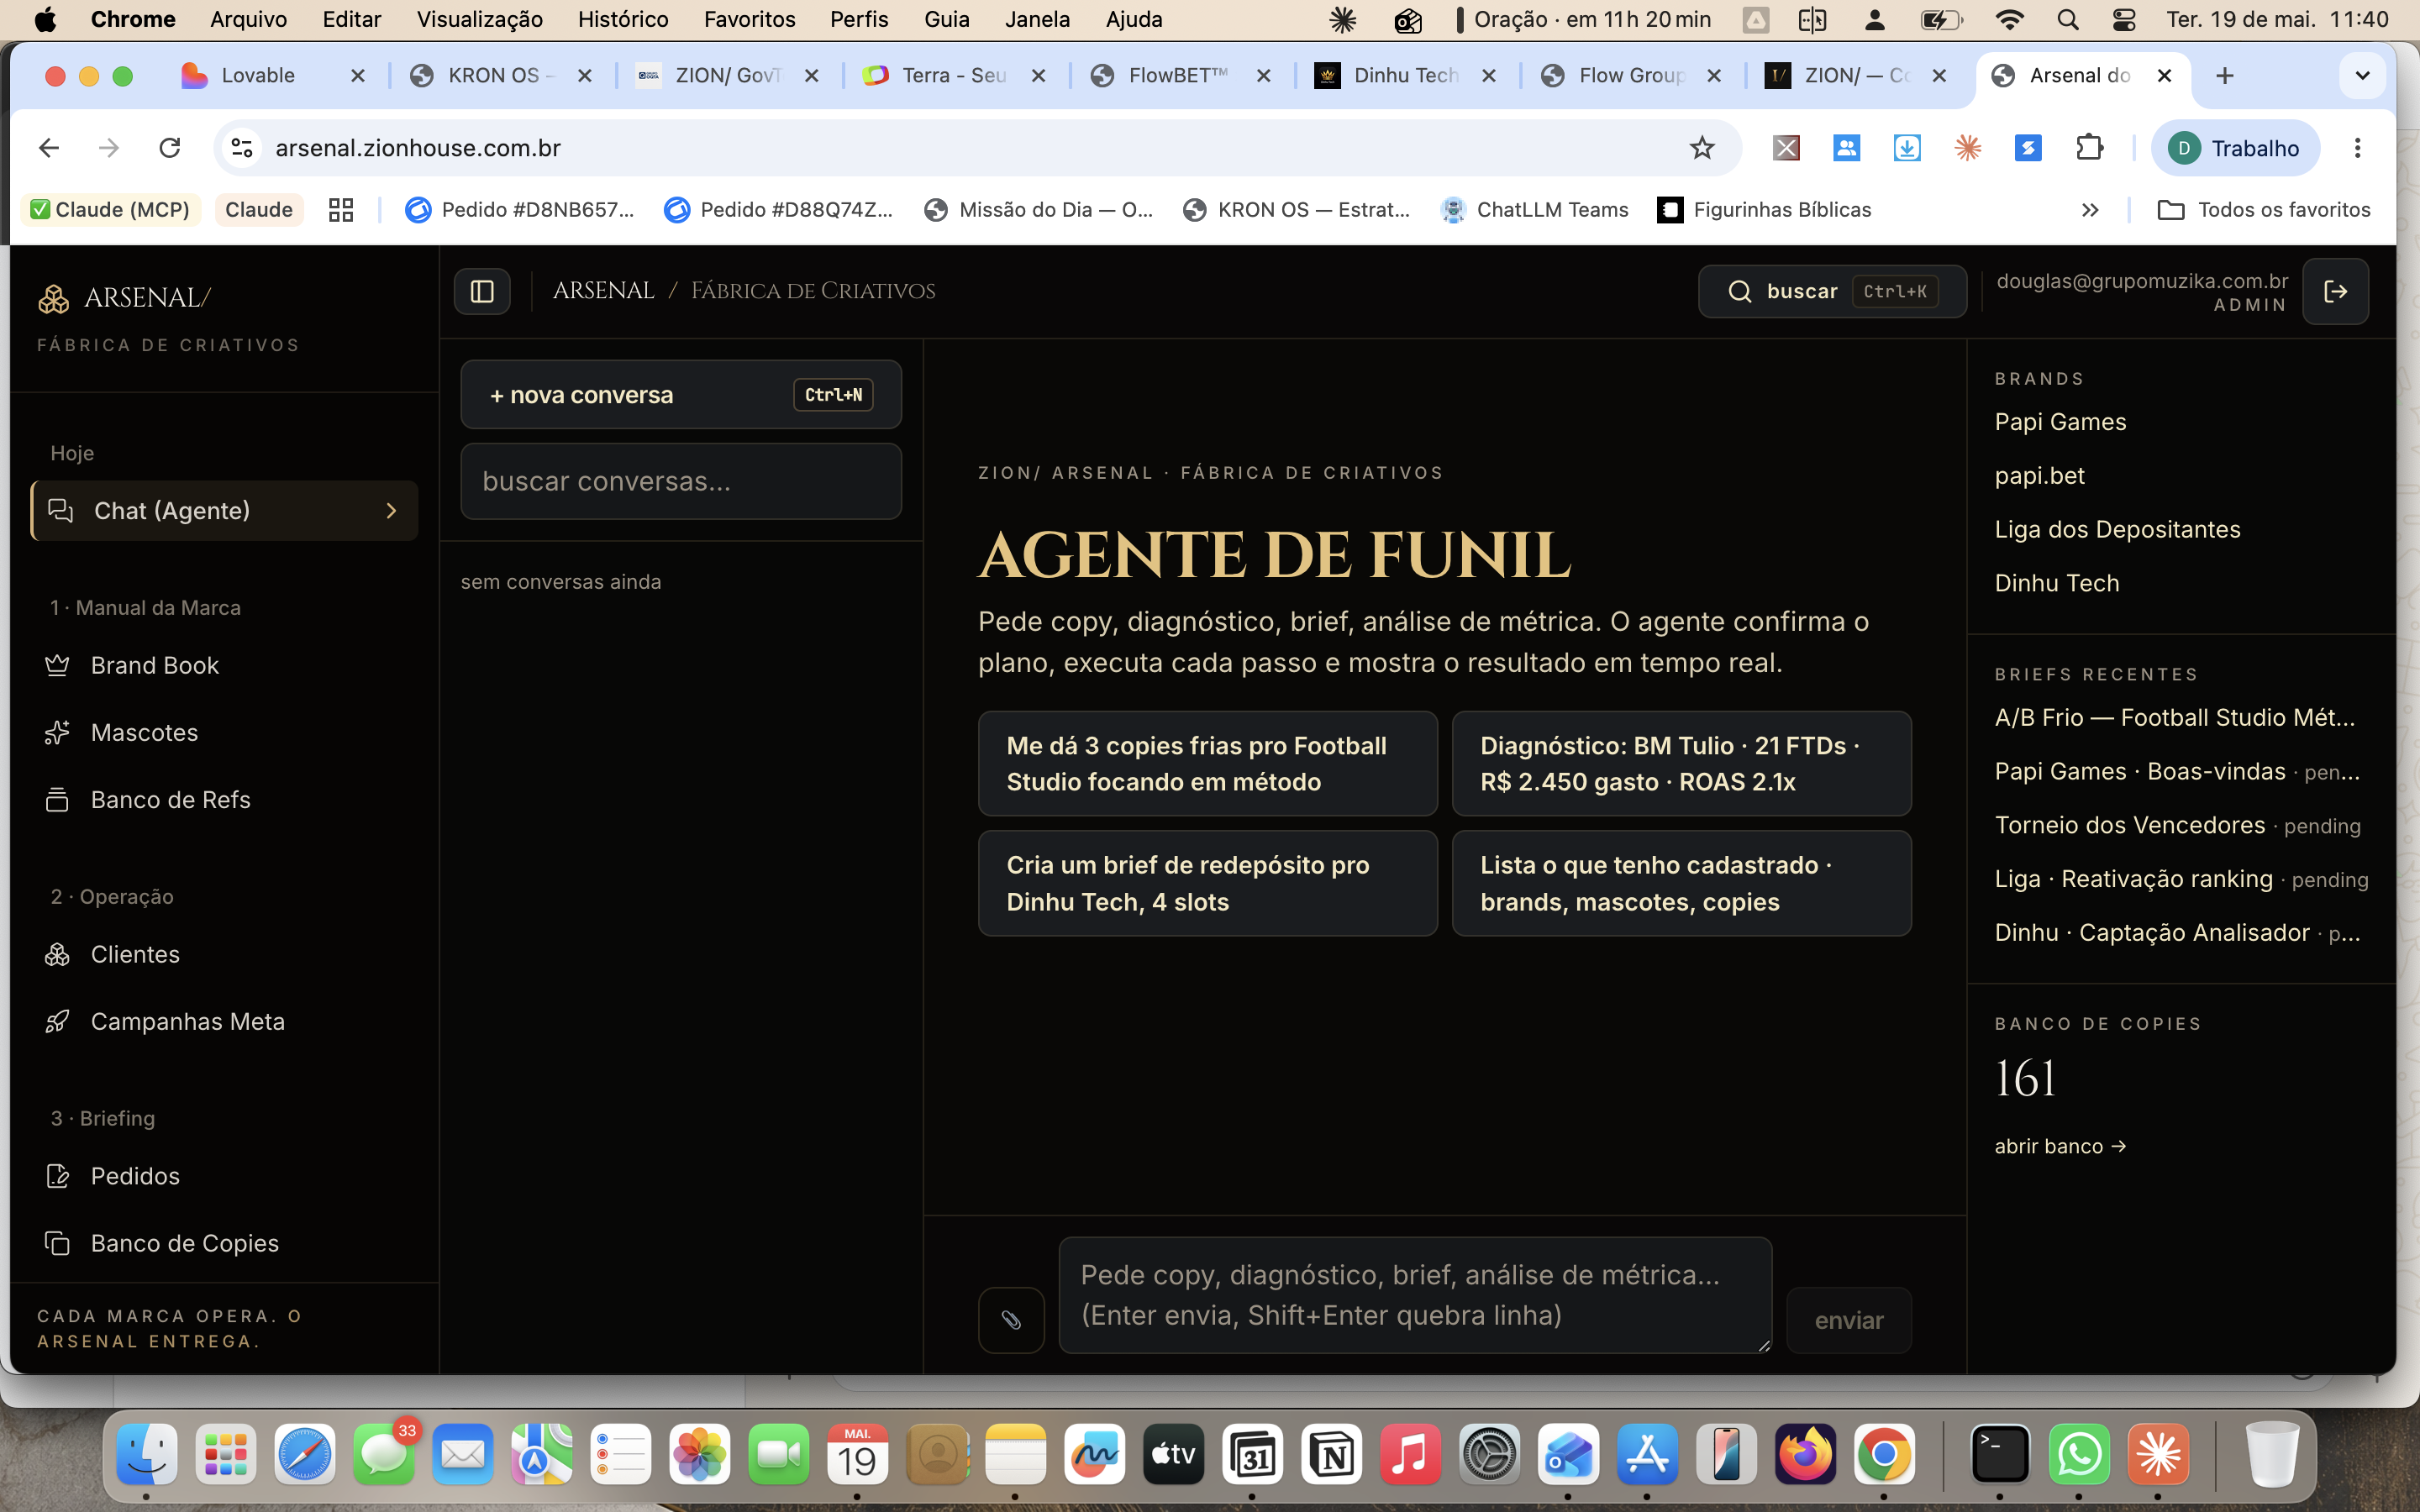
Task: Open Mascotes sparkle icon
Action: click(57, 732)
